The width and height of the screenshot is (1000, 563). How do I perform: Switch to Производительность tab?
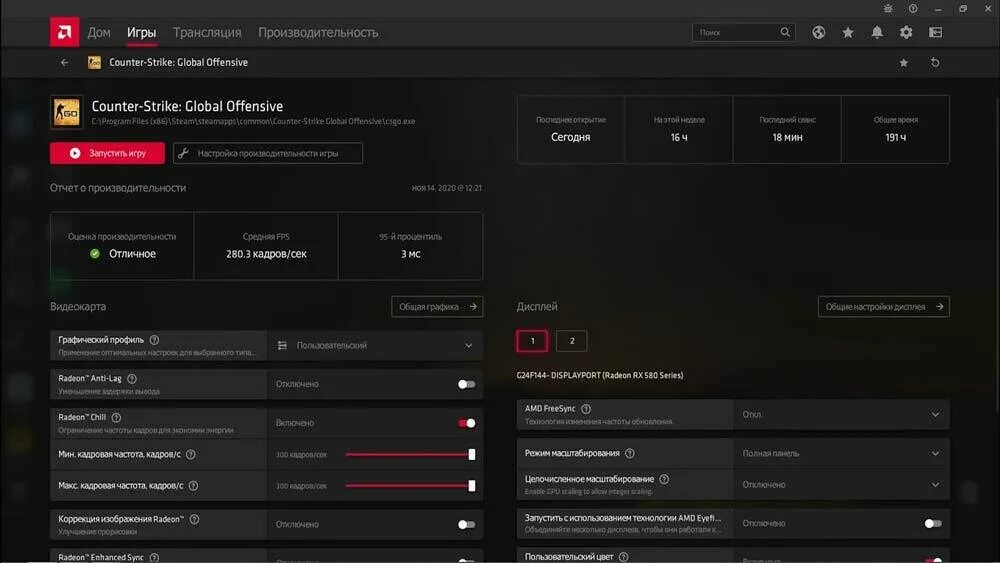[318, 33]
